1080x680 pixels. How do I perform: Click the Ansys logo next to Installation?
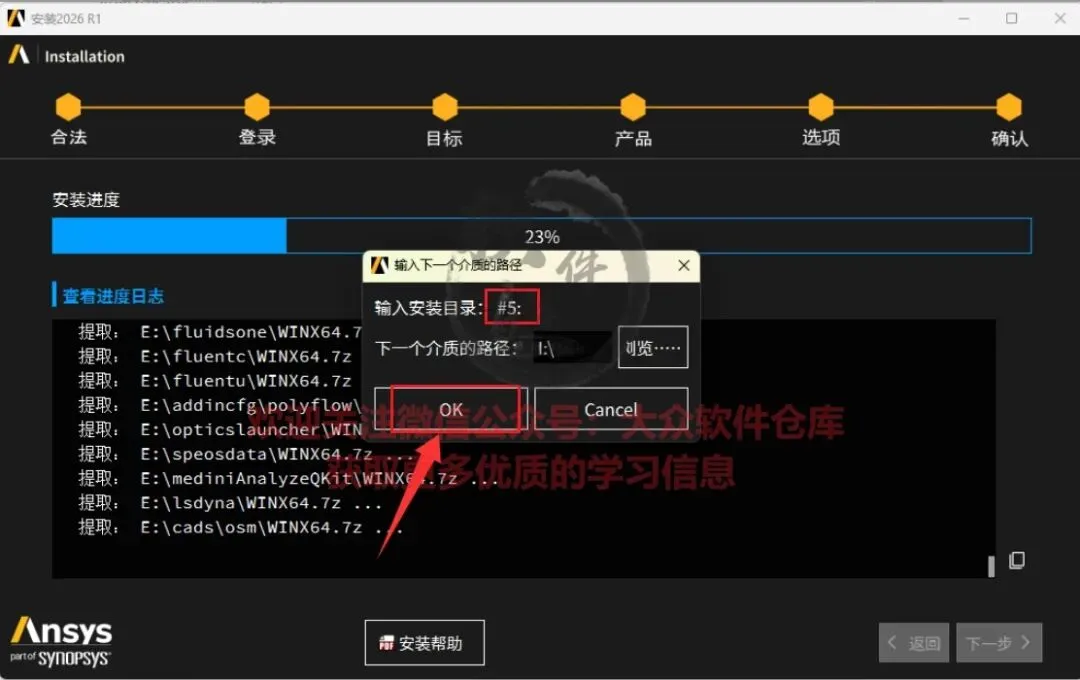coord(19,54)
